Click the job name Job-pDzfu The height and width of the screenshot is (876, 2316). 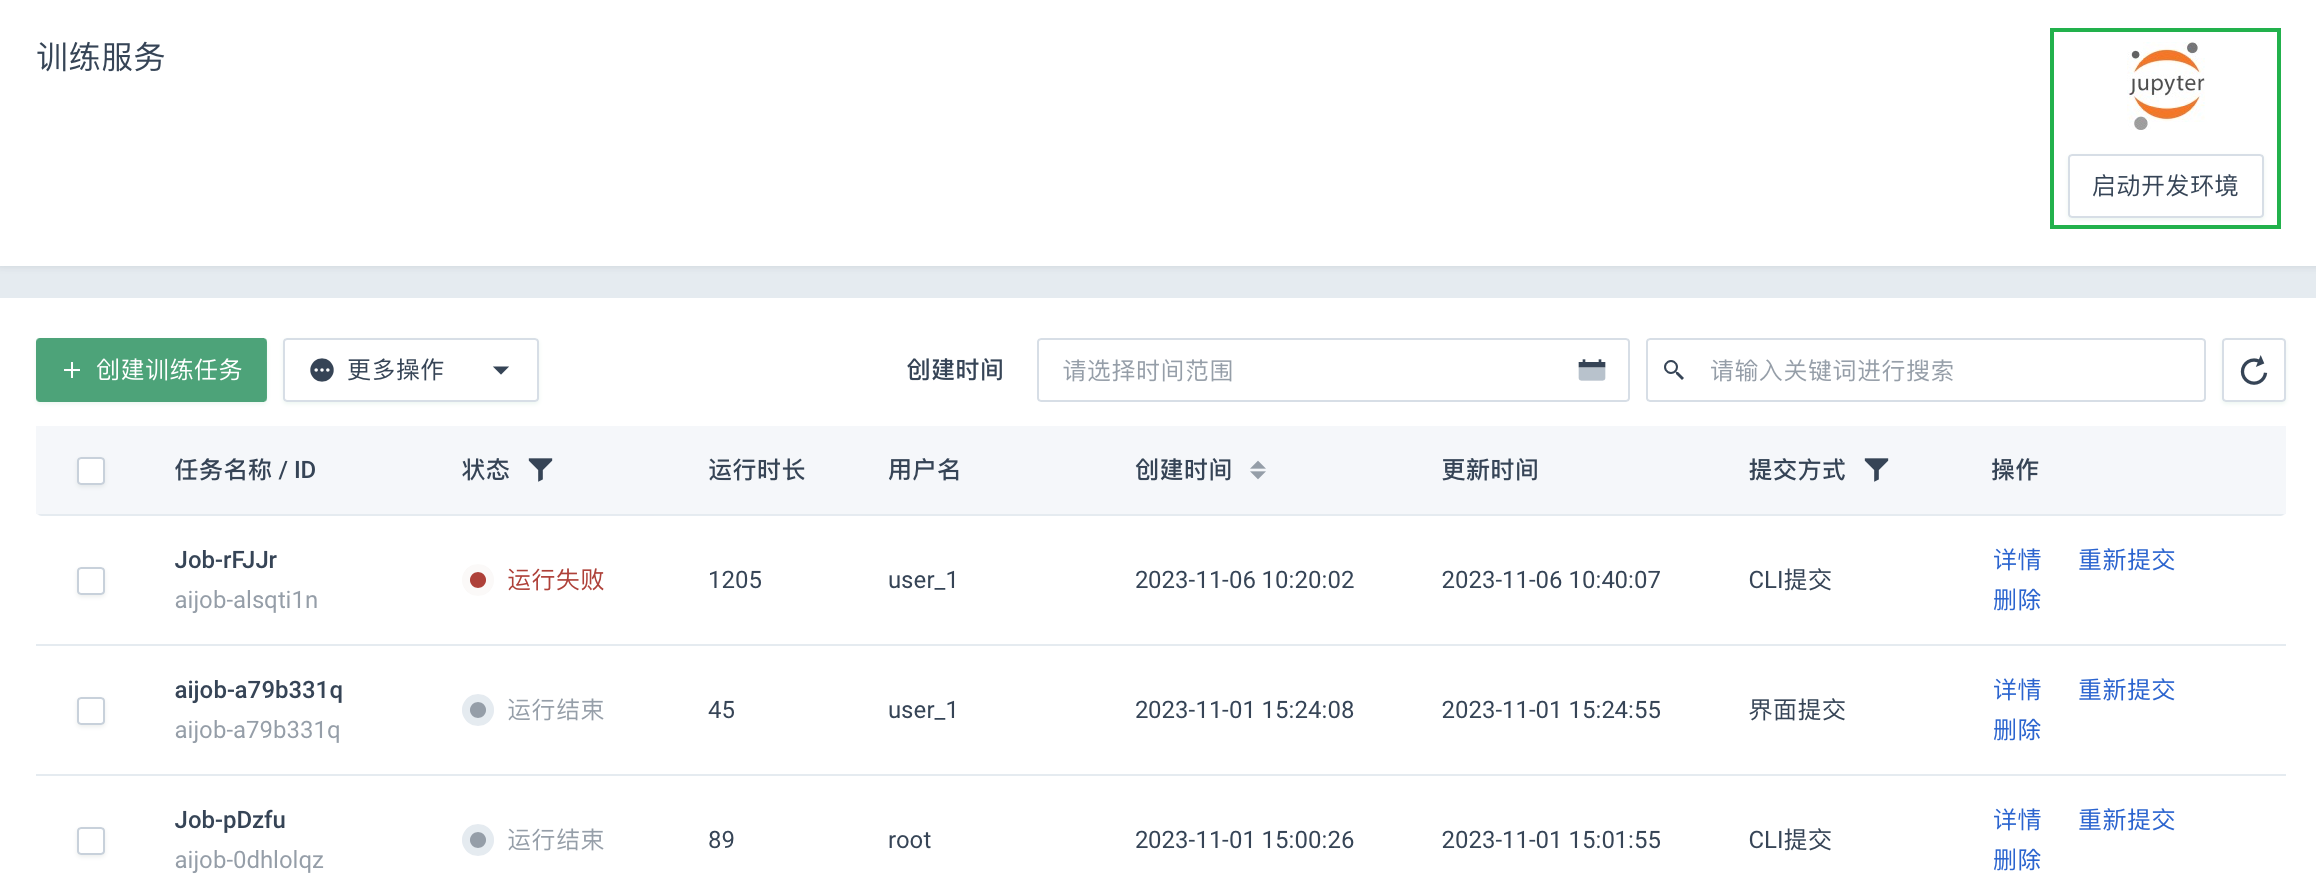pos(230,820)
